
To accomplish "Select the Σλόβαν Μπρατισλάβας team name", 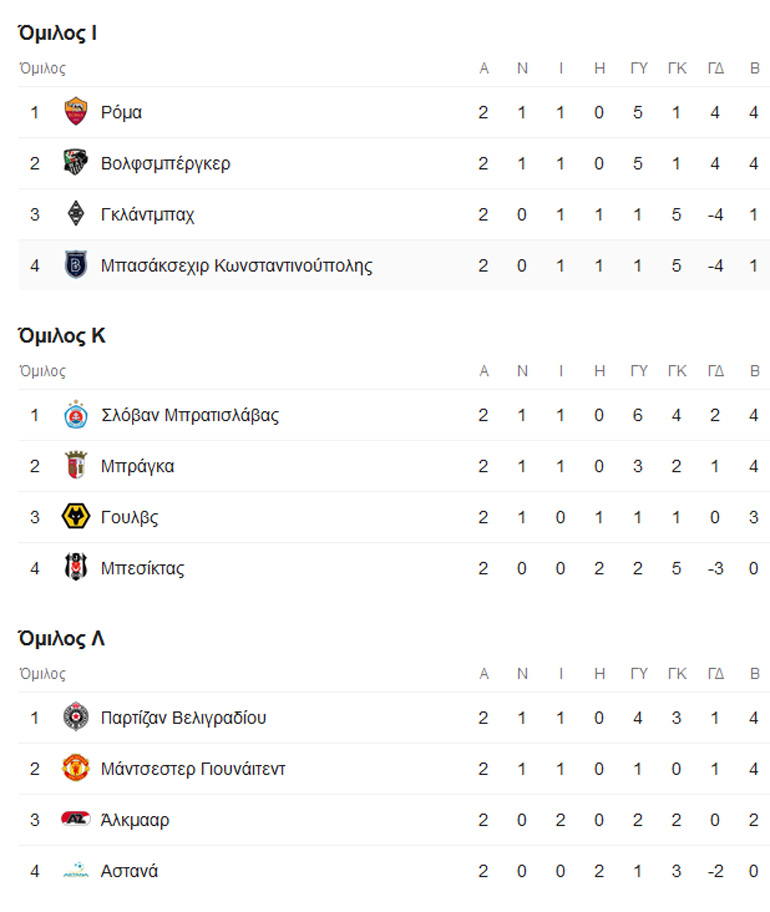I will (190, 415).
